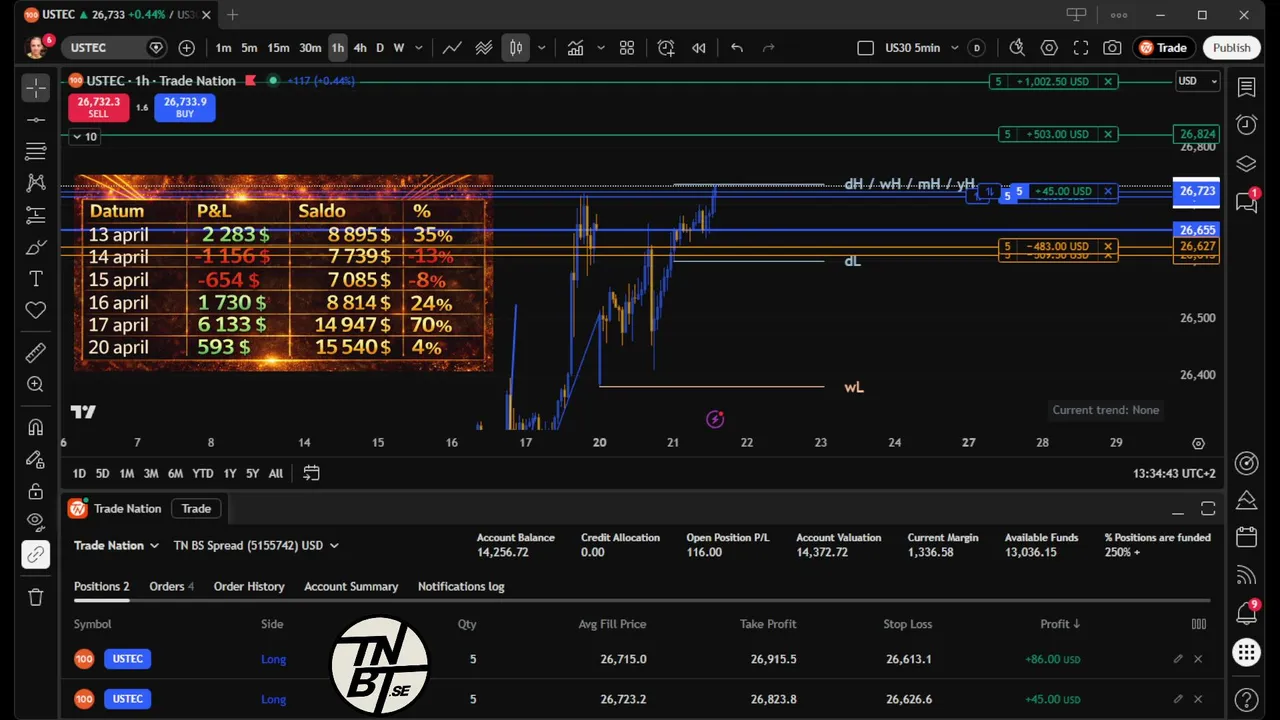Close position with 26,715.0 fill price
The height and width of the screenshot is (720, 1280).
1198,659
